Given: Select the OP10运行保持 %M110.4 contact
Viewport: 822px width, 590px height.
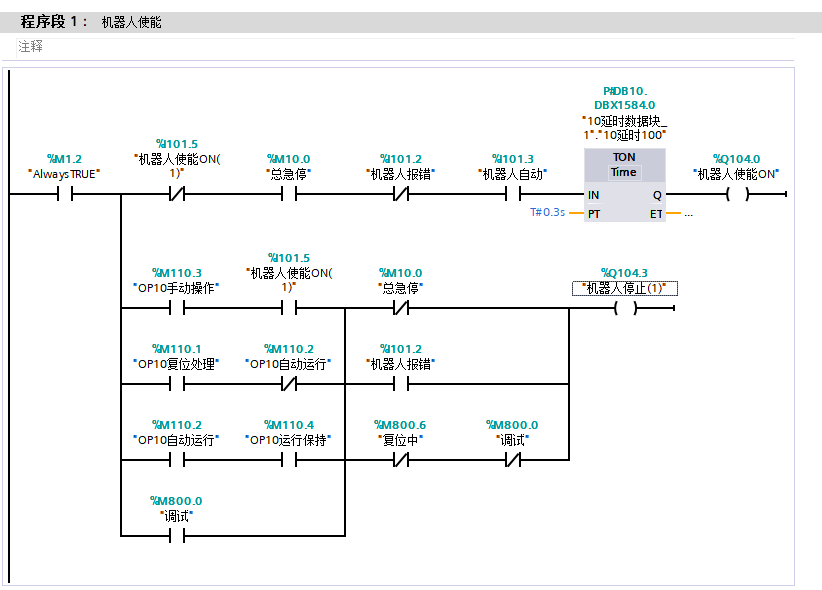Looking at the screenshot, I should click(x=289, y=460).
